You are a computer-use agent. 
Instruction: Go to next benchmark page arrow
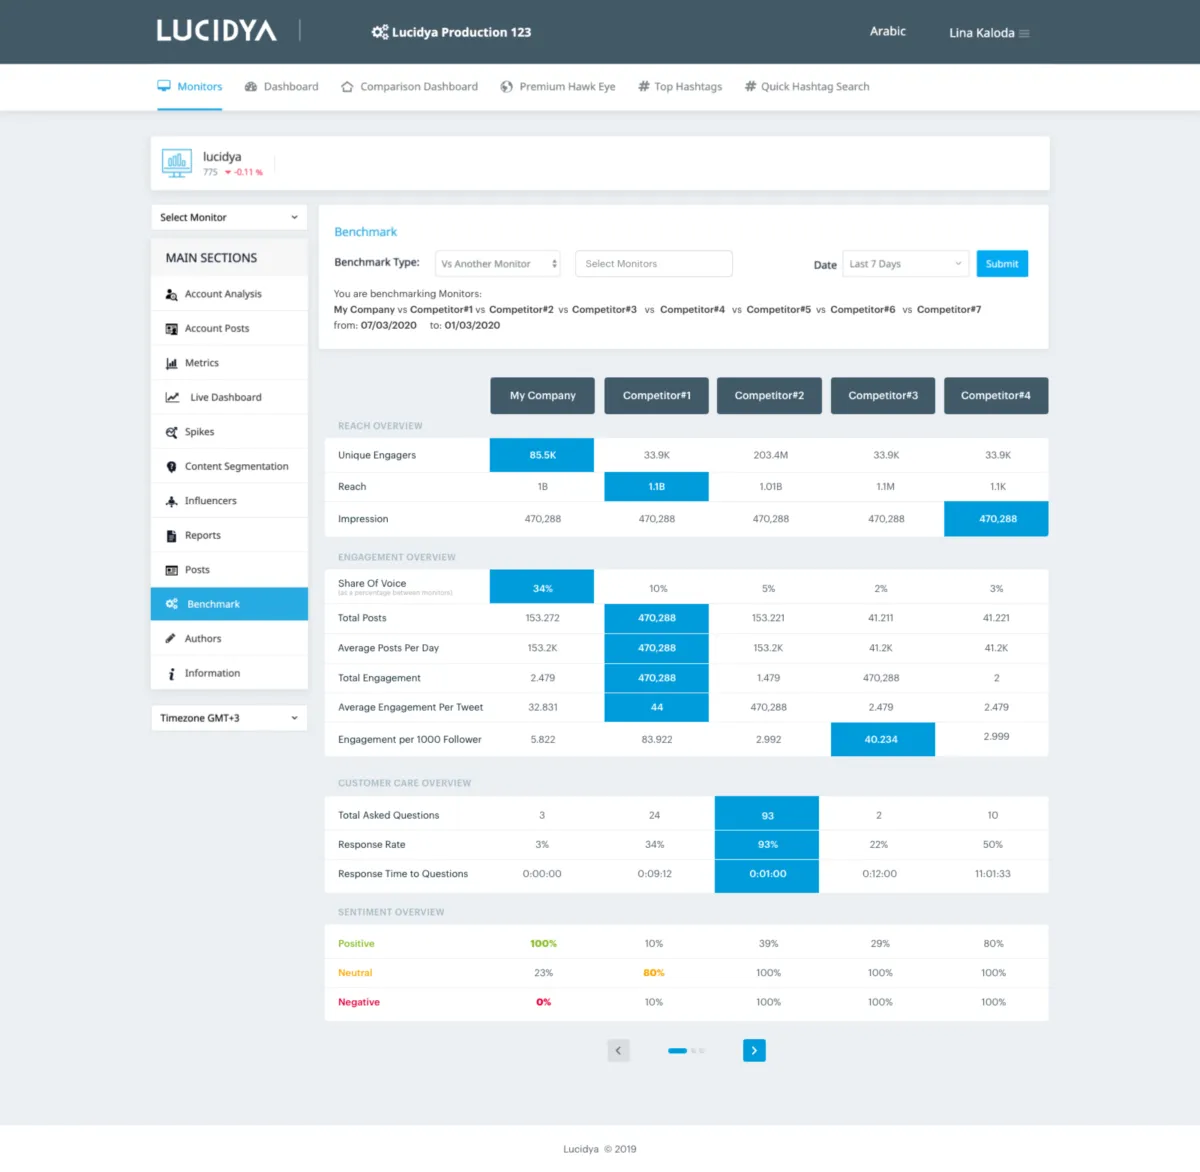pos(754,1050)
